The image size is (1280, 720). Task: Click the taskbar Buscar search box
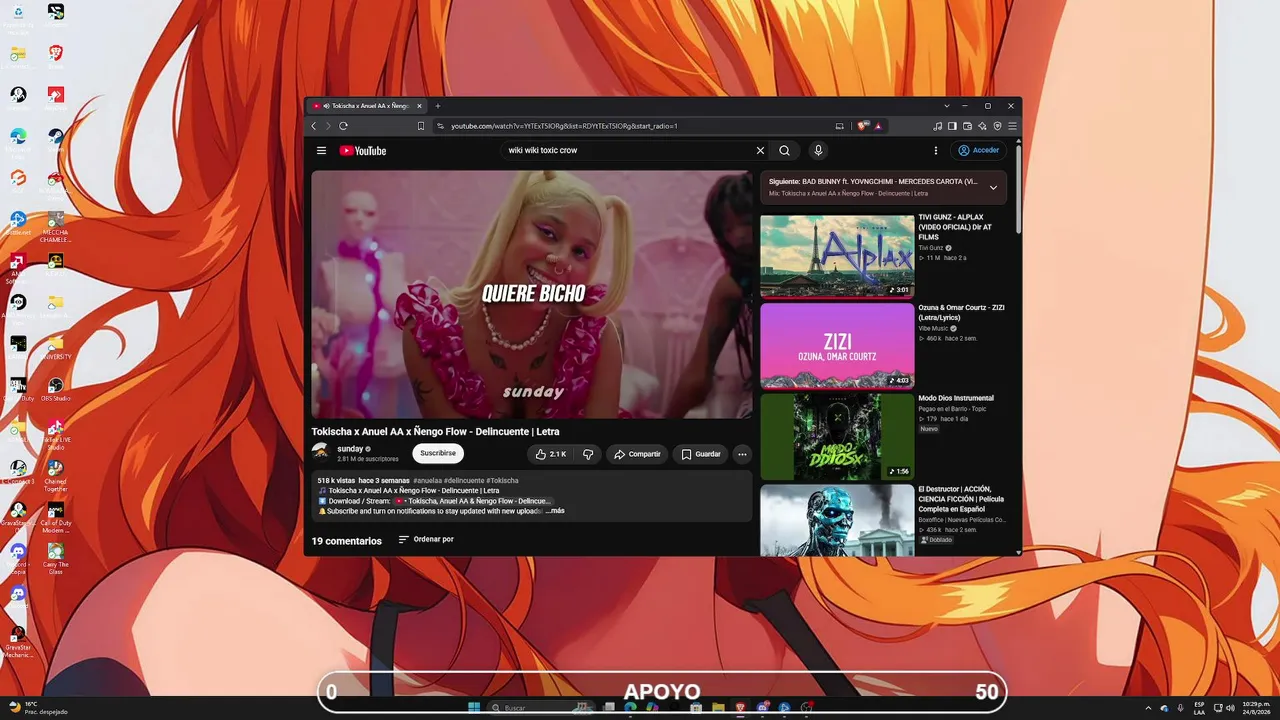tap(540, 708)
